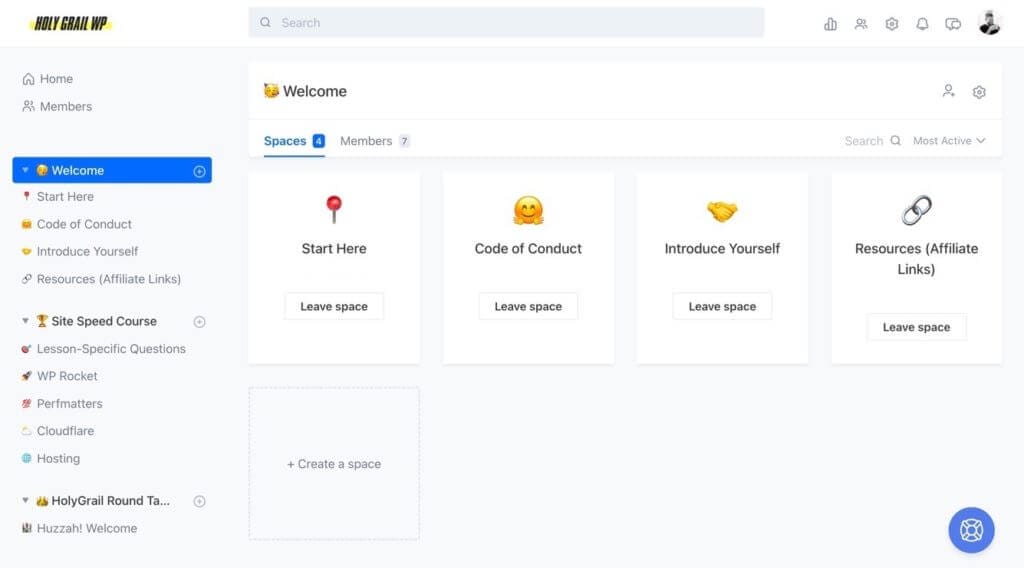1024x568 pixels.
Task: Leave the Code of Conduct space
Action: pos(528,306)
